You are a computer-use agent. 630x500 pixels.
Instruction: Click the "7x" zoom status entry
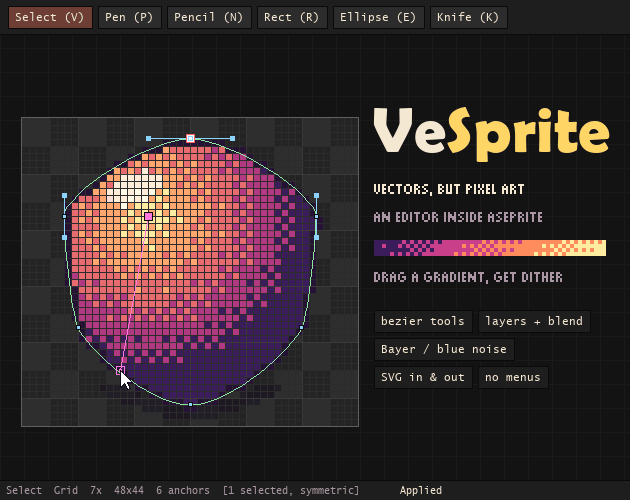[x=96, y=490]
